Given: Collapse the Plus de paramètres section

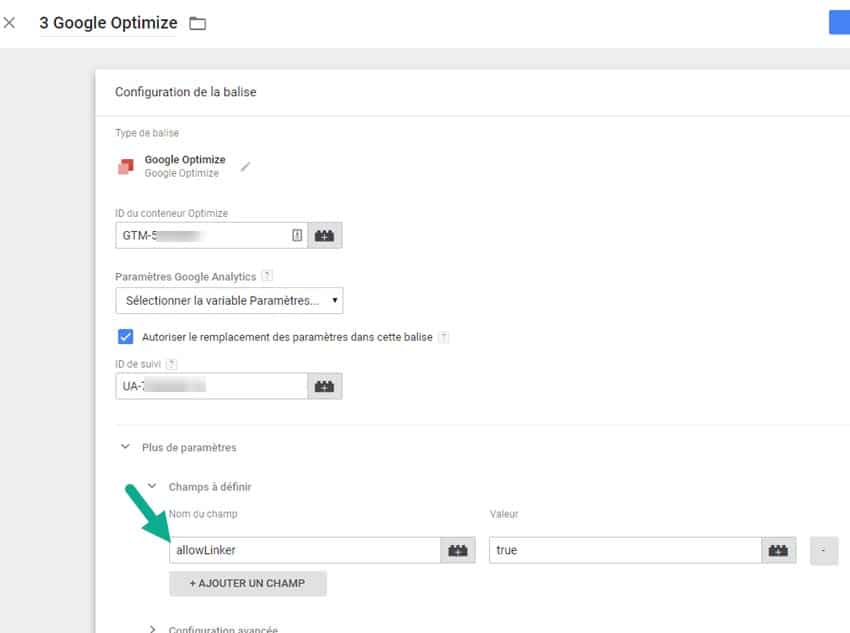Looking at the screenshot, I should pyautogui.click(x=125, y=447).
